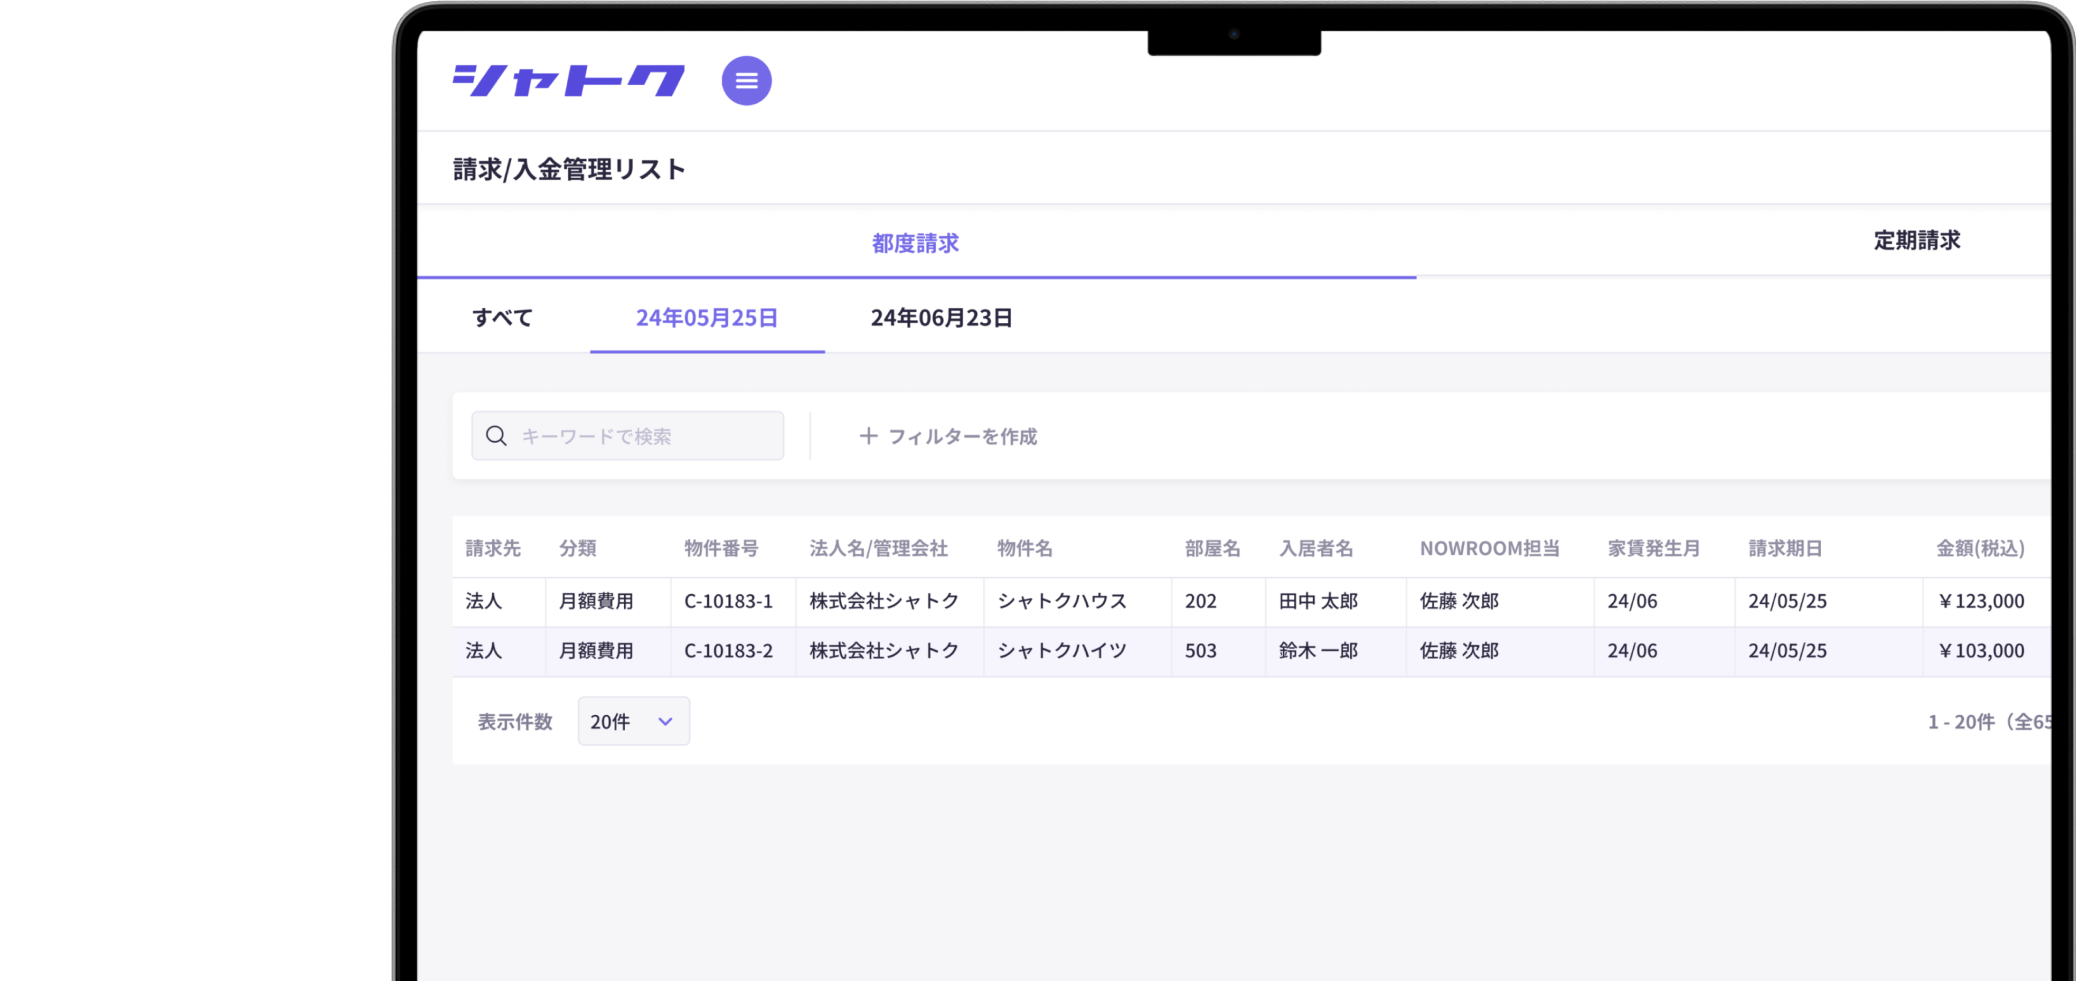Image resolution: width=2076 pixels, height=981 pixels.
Task: Click 24/05/25 due date in 鈴木 一郎 row
Action: [1787, 651]
